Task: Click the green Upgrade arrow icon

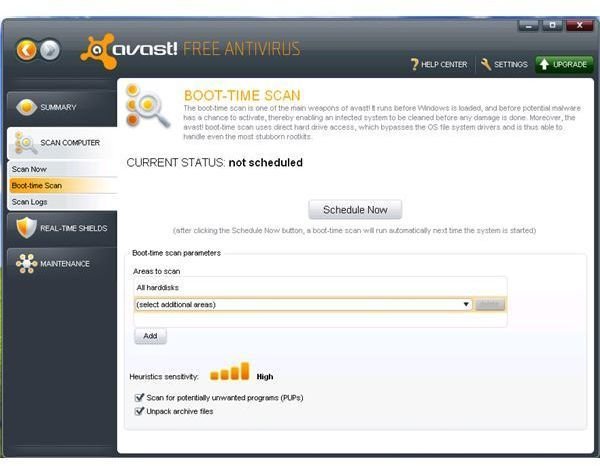Action: 544,64
